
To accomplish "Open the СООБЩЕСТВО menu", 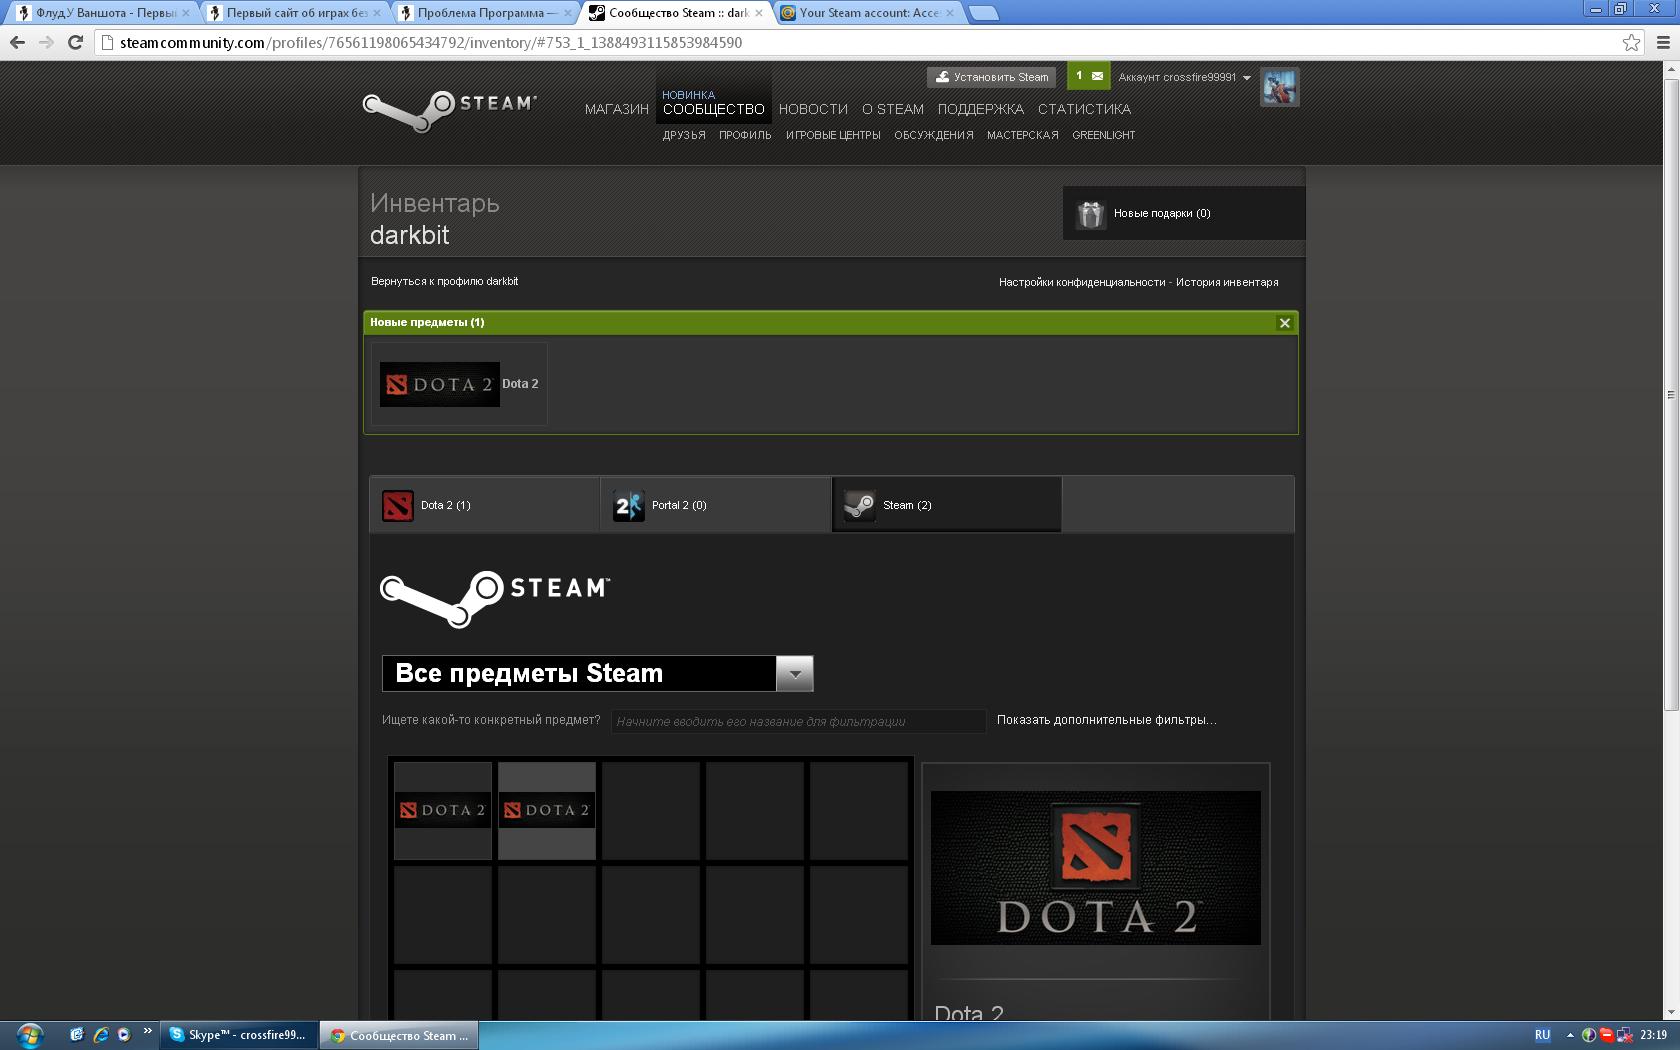I will tap(713, 109).
